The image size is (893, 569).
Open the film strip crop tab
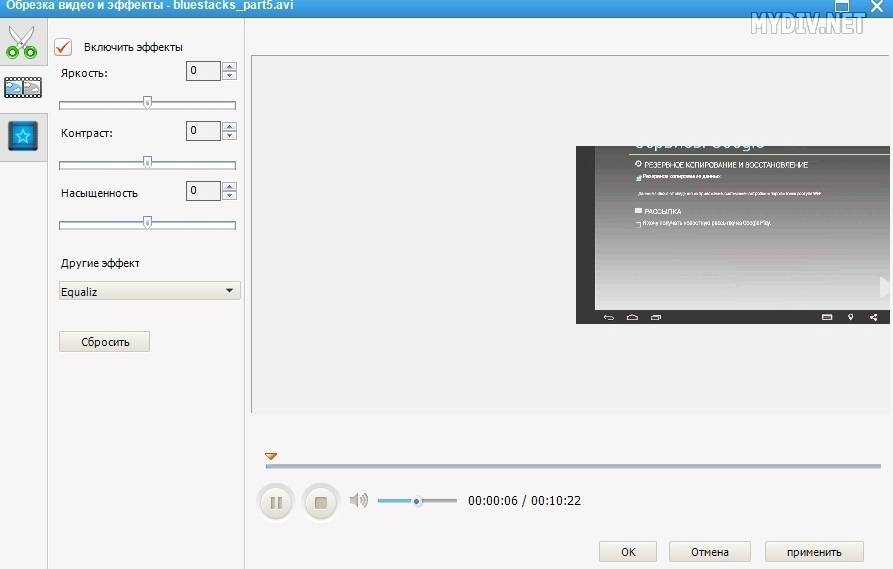(22, 87)
